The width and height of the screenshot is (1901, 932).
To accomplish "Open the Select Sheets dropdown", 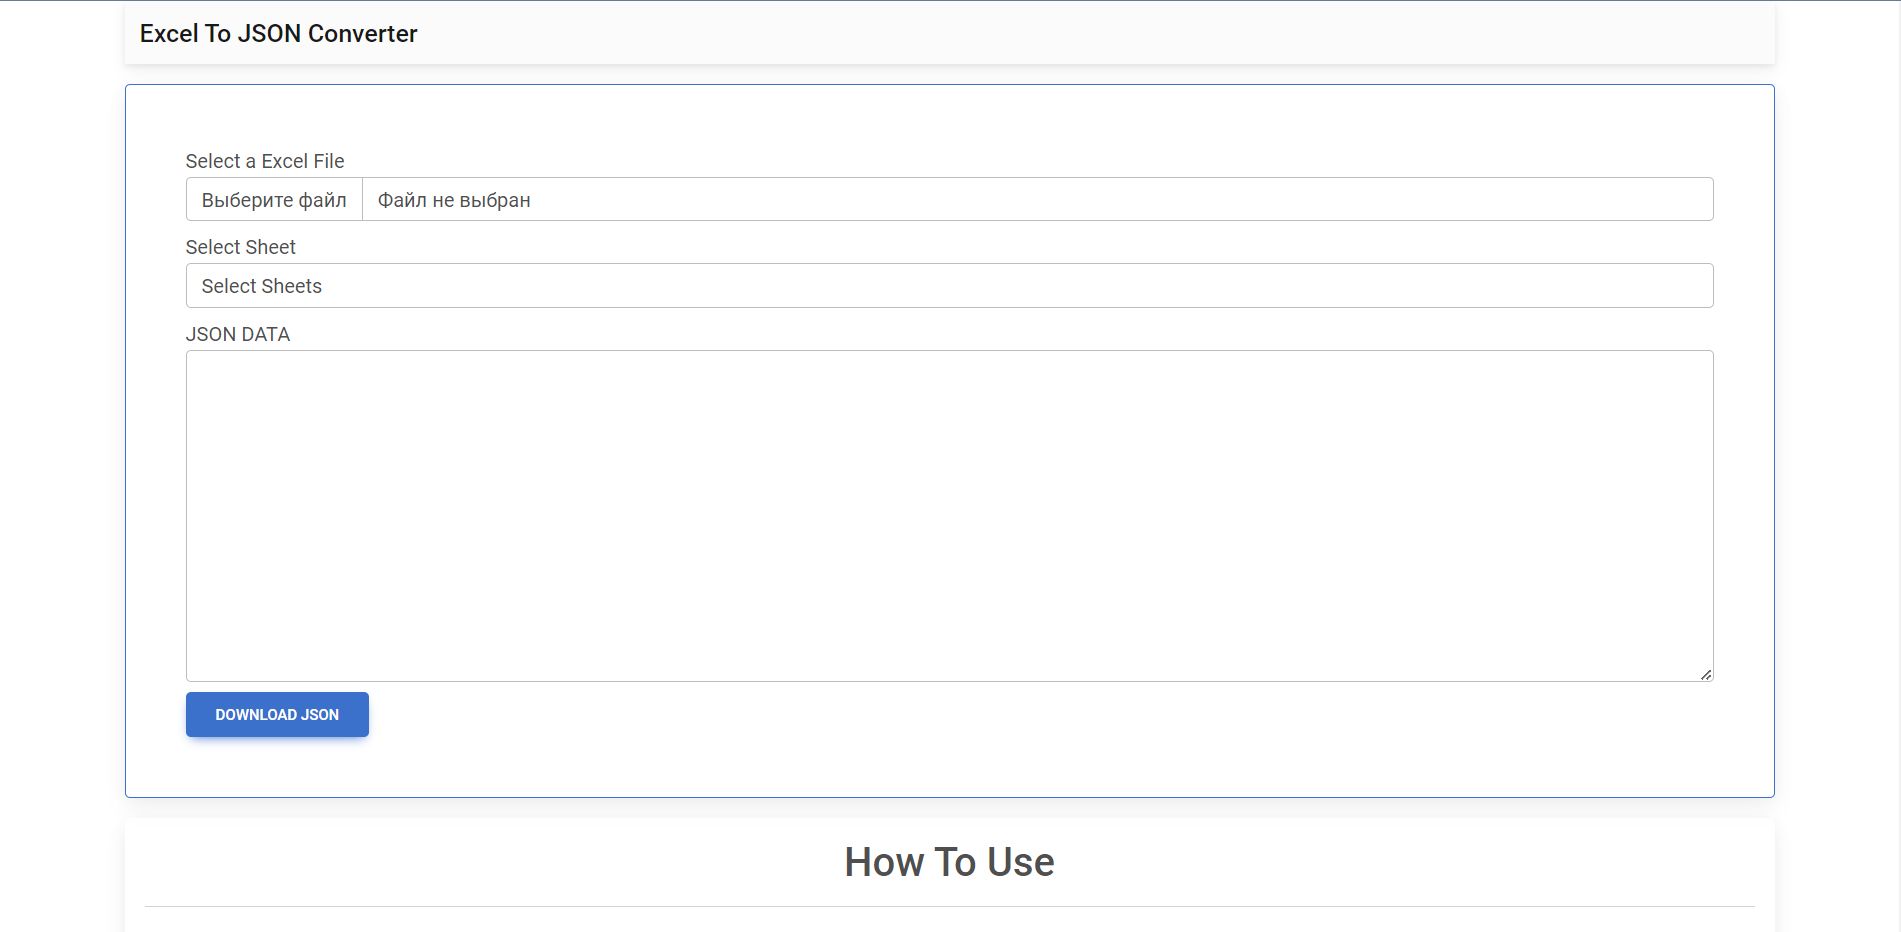I will (x=948, y=286).
